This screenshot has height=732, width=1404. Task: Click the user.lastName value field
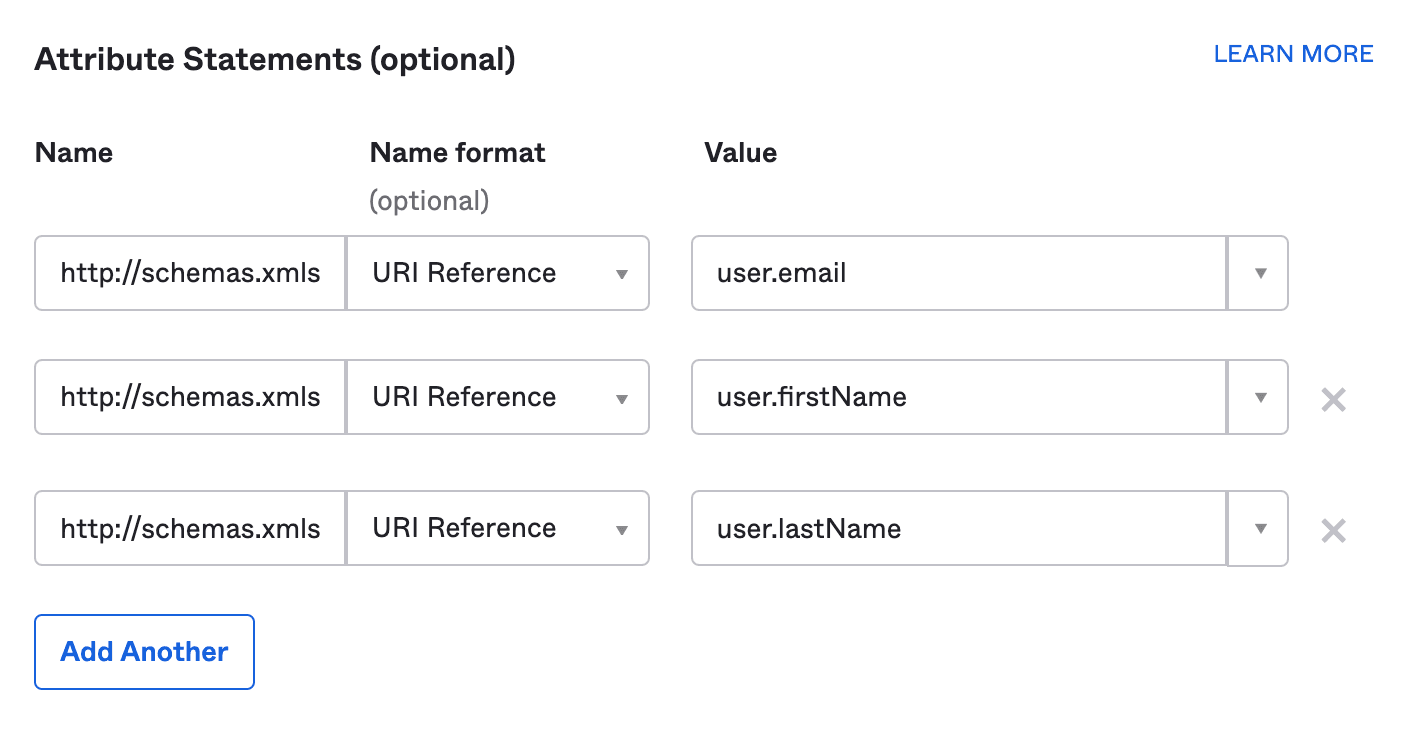click(x=959, y=528)
